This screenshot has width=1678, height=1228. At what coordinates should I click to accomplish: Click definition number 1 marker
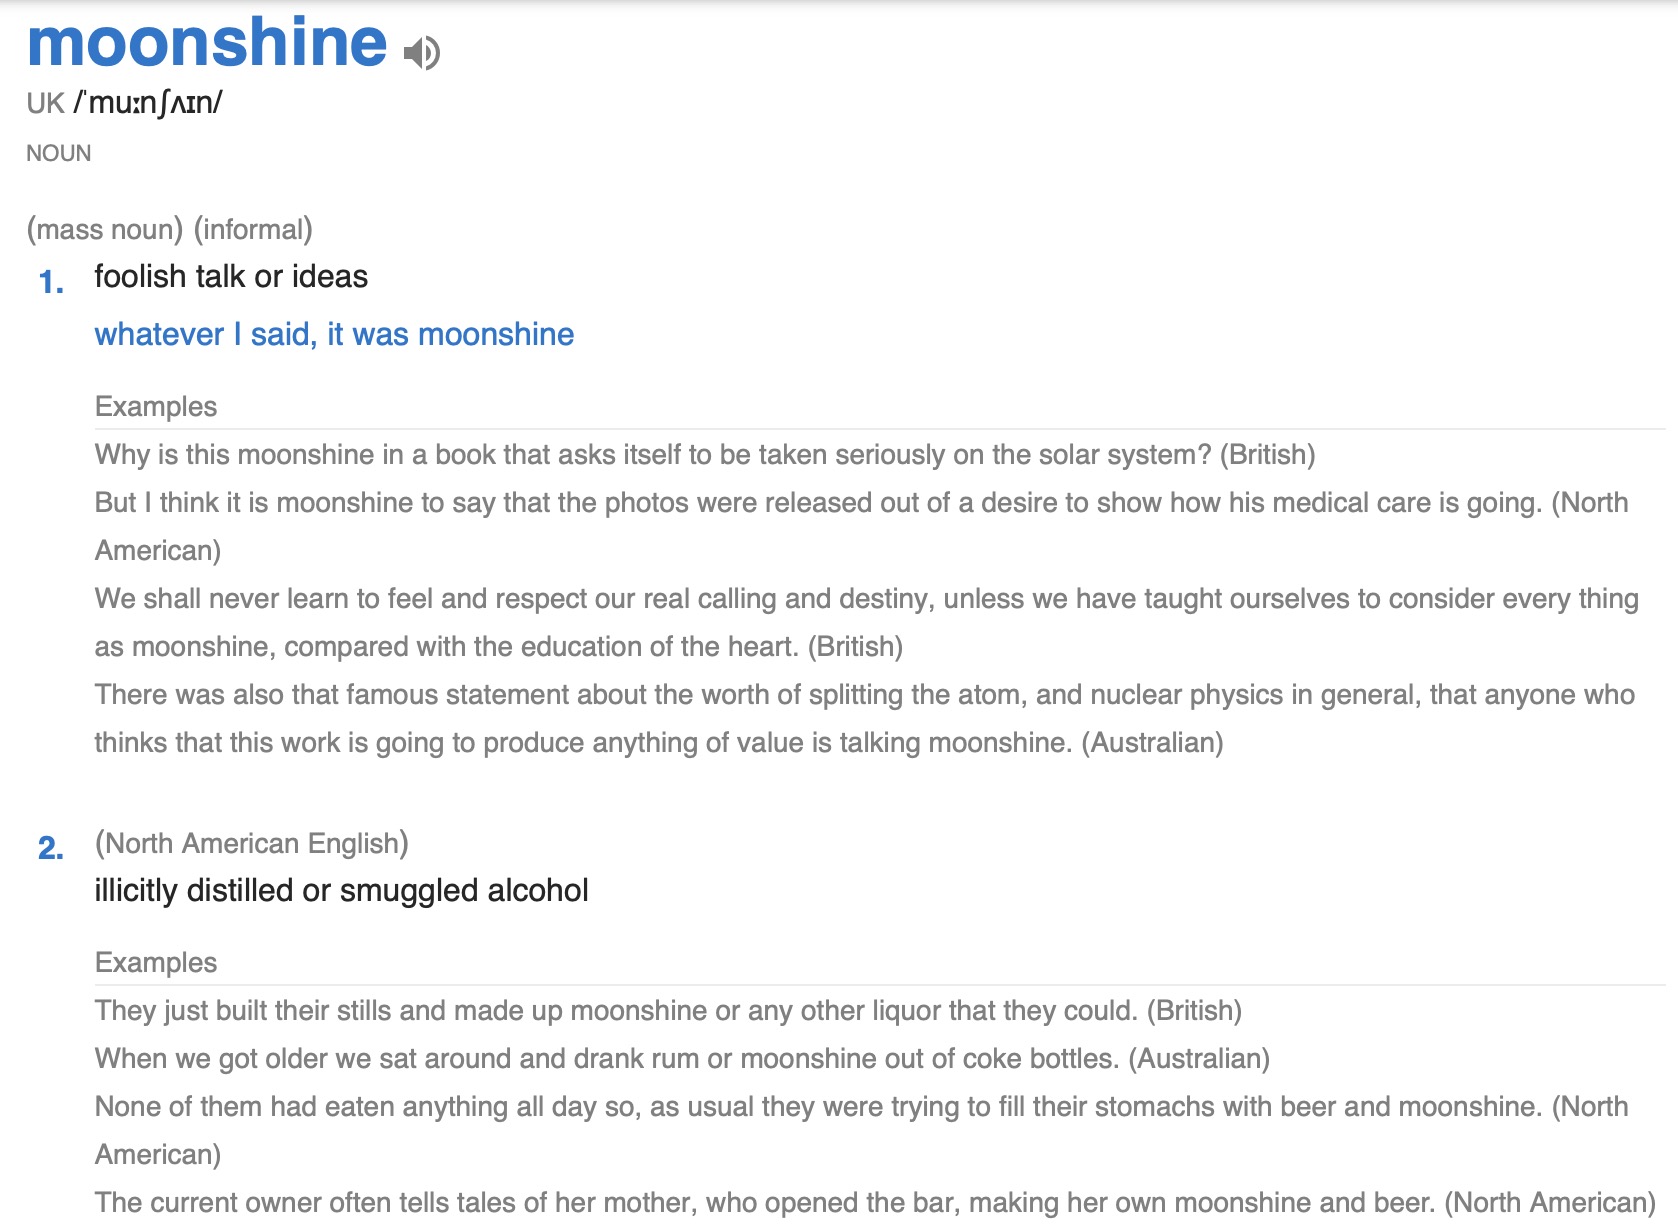51,282
